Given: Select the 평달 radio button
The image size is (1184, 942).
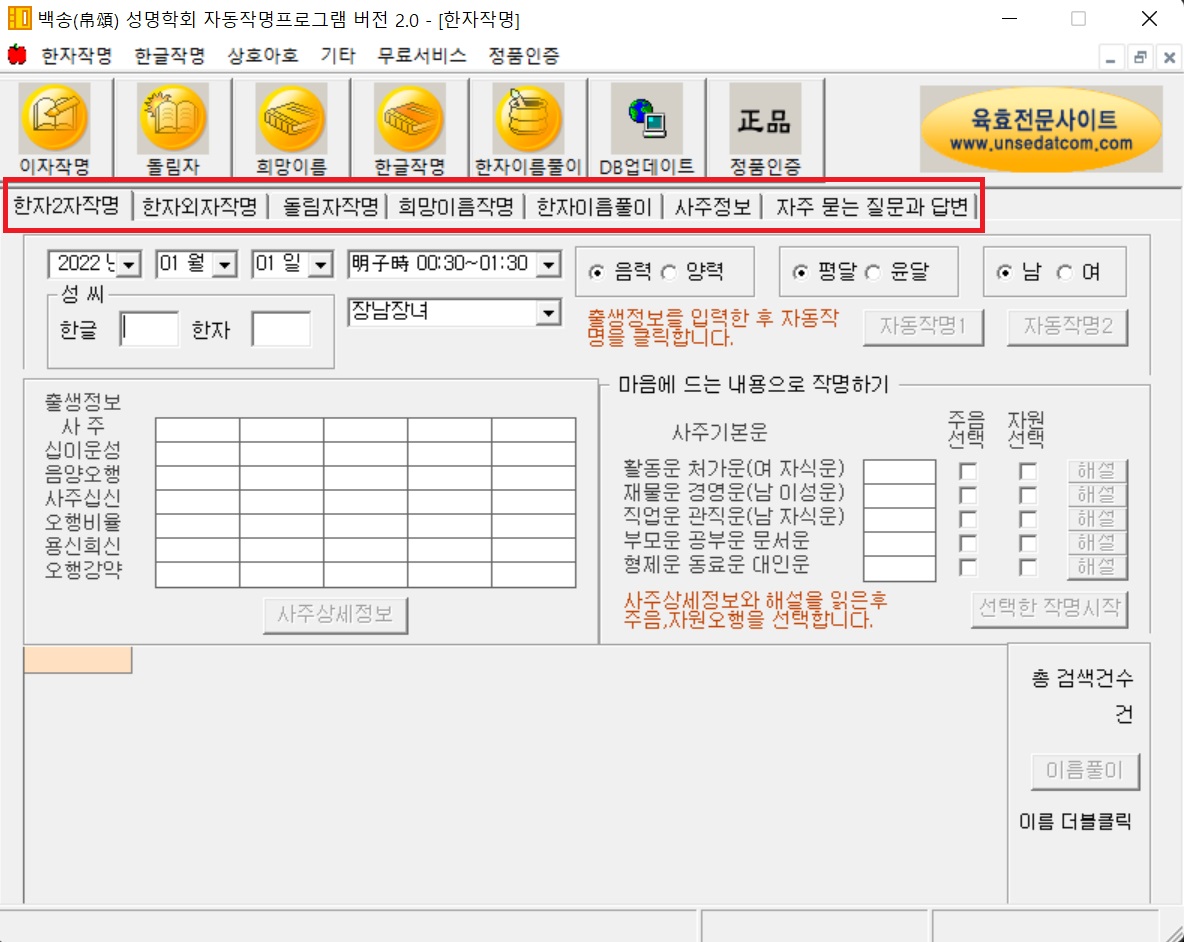Looking at the screenshot, I should (x=800, y=272).
